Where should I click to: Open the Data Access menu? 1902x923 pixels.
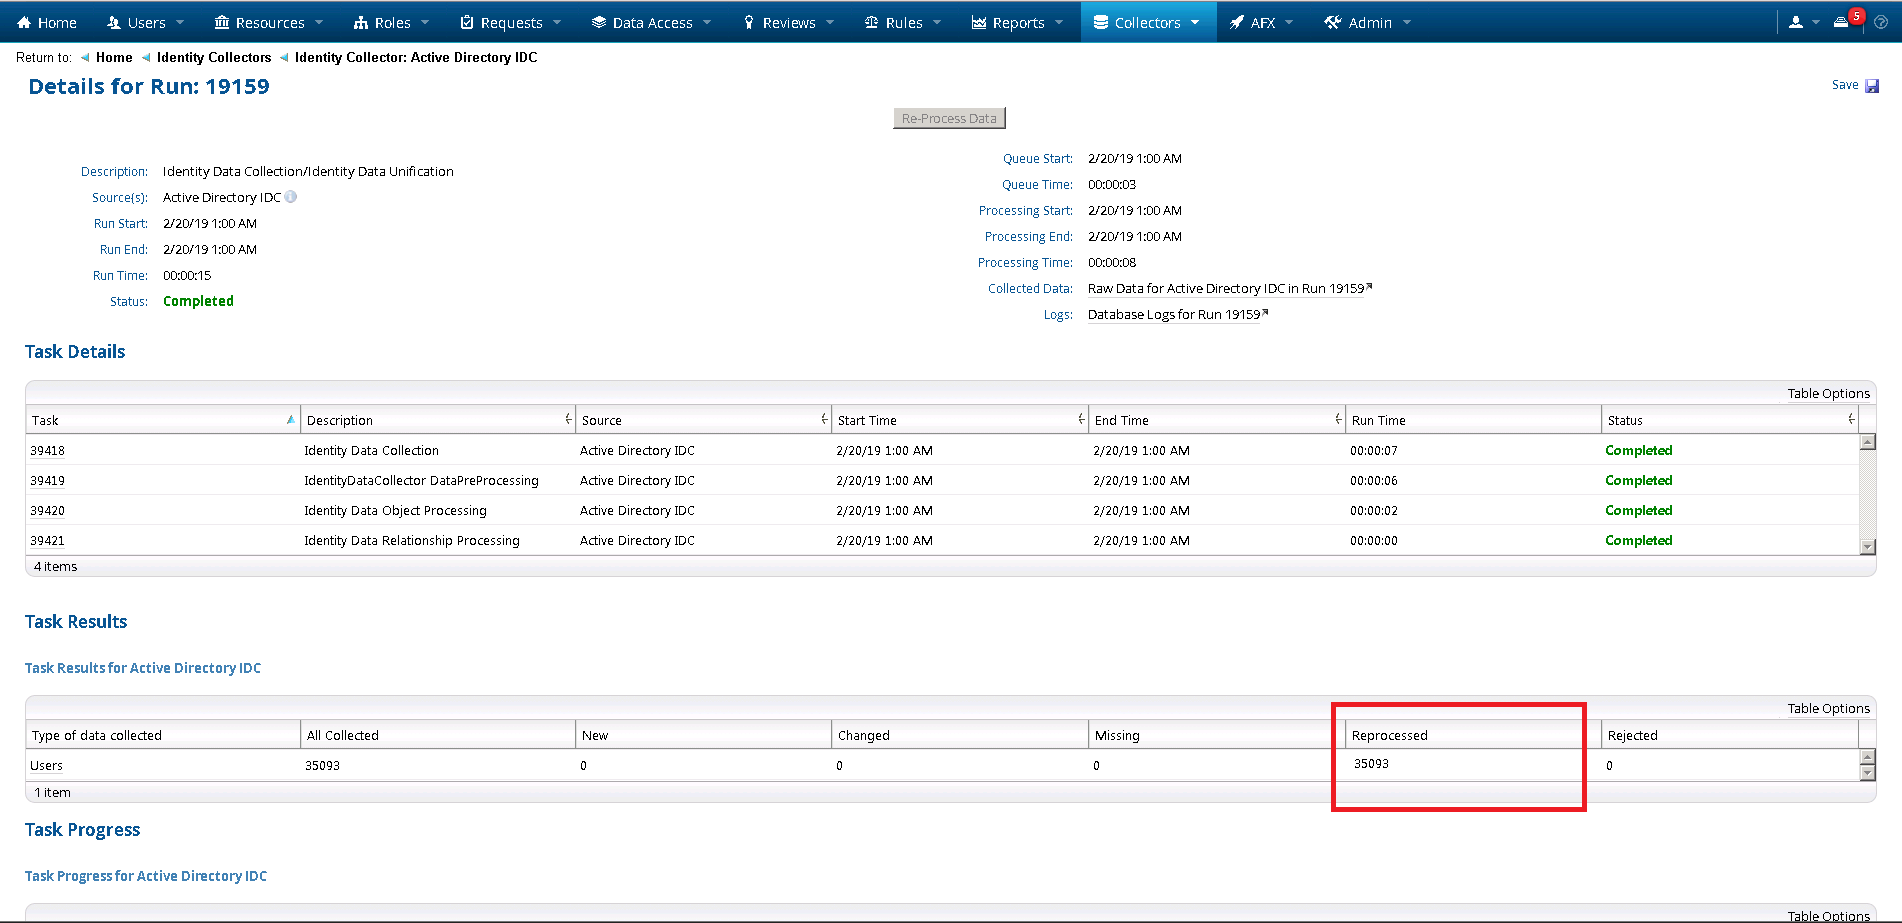point(651,22)
